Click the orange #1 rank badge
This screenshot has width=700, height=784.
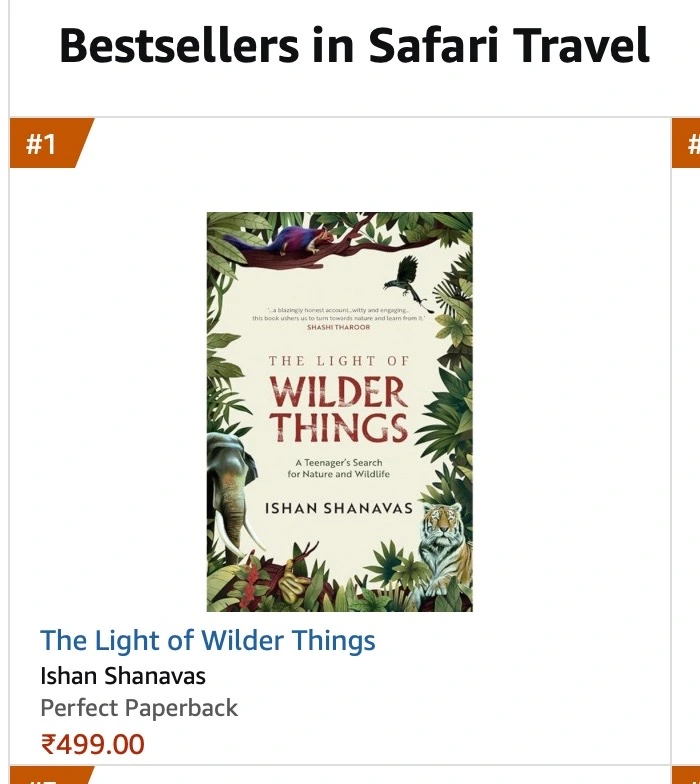tap(46, 144)
